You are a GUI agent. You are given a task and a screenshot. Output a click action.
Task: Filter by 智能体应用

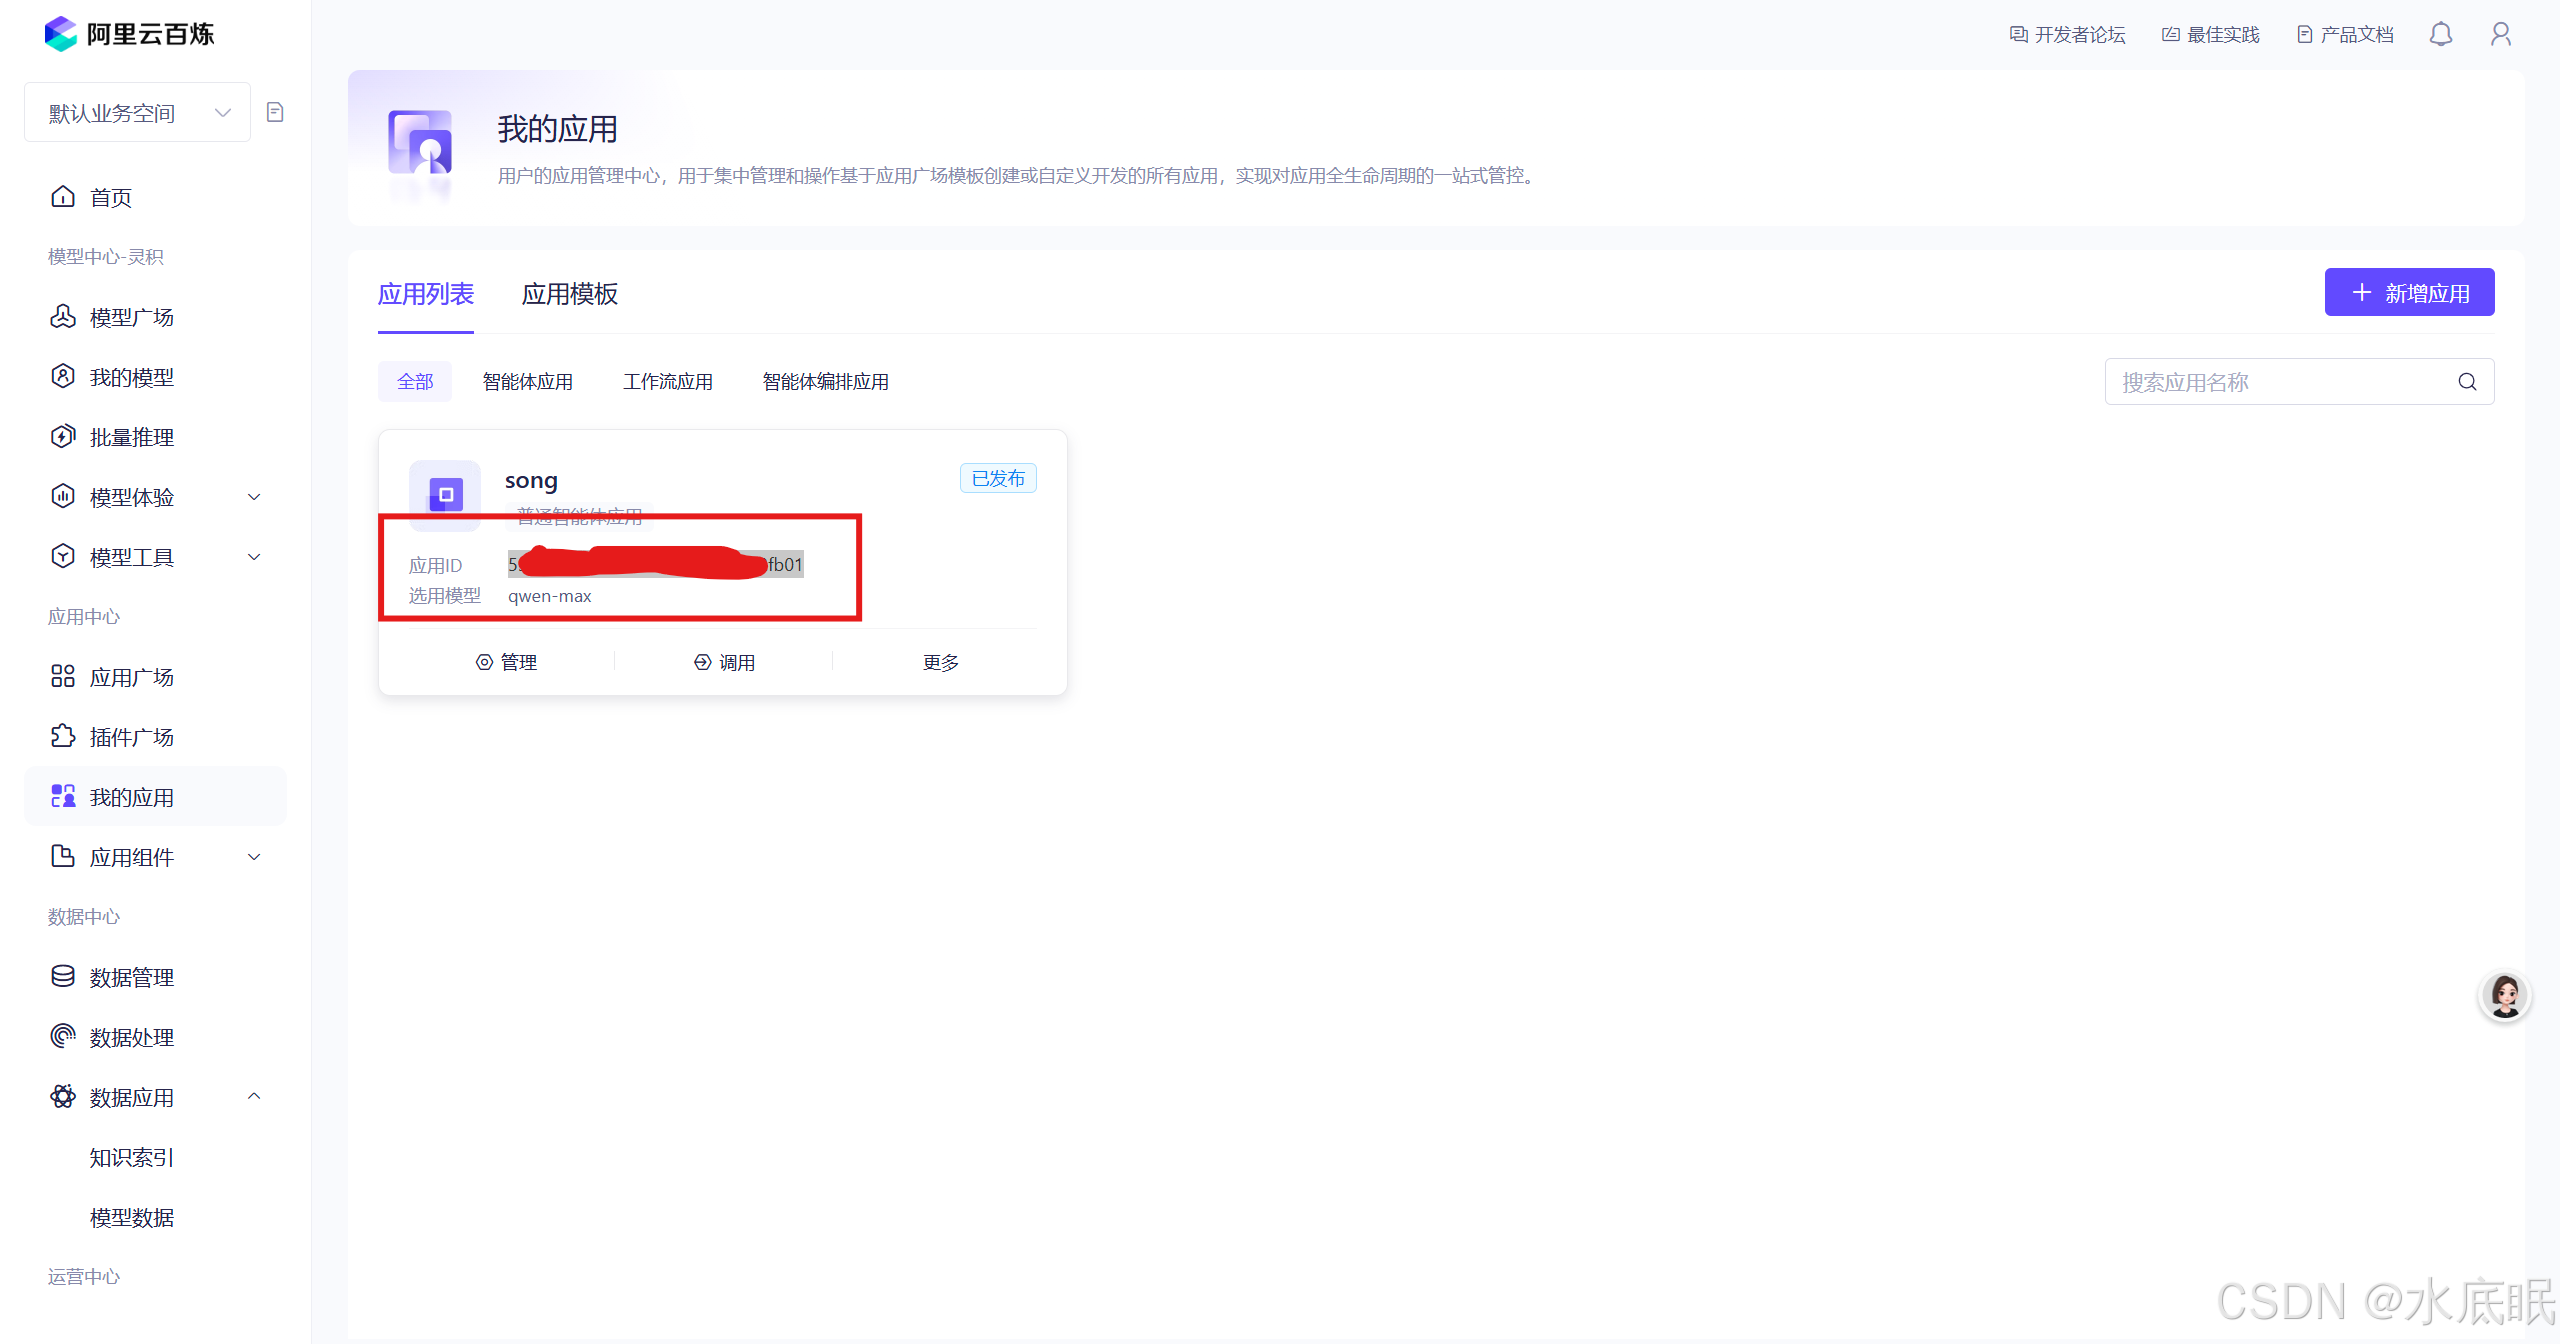pos(527,382)
